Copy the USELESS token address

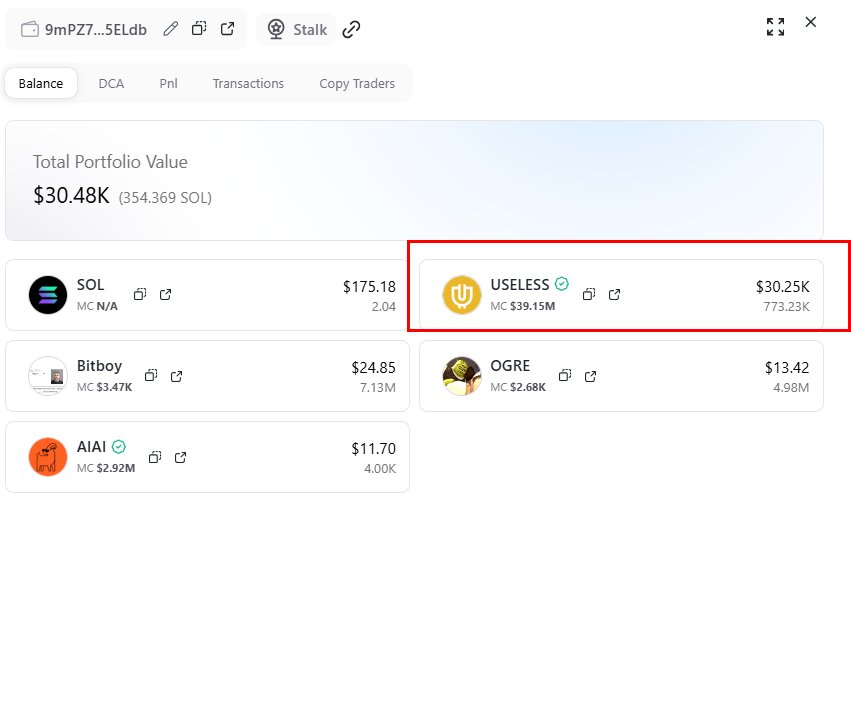coord(589,294)
